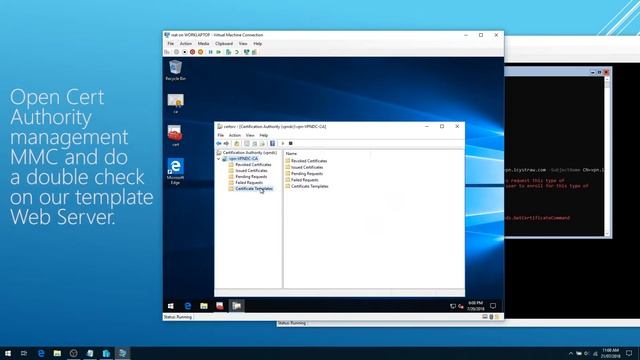Open Help menu in Virtual Machine Connection
This screenshot has width=640, height=360.
(258, 44)
